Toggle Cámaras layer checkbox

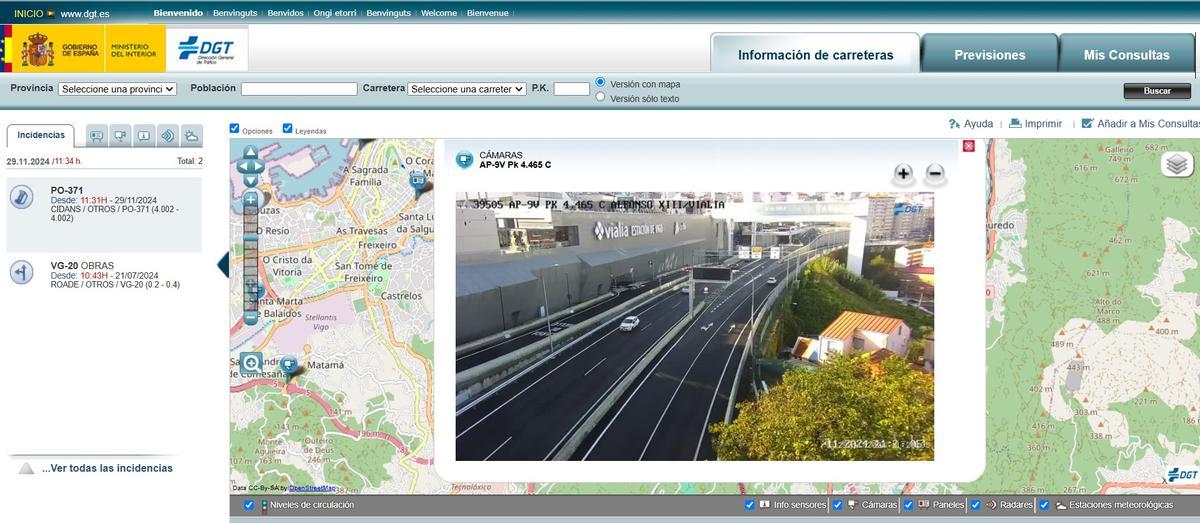(x=838, y=505)
